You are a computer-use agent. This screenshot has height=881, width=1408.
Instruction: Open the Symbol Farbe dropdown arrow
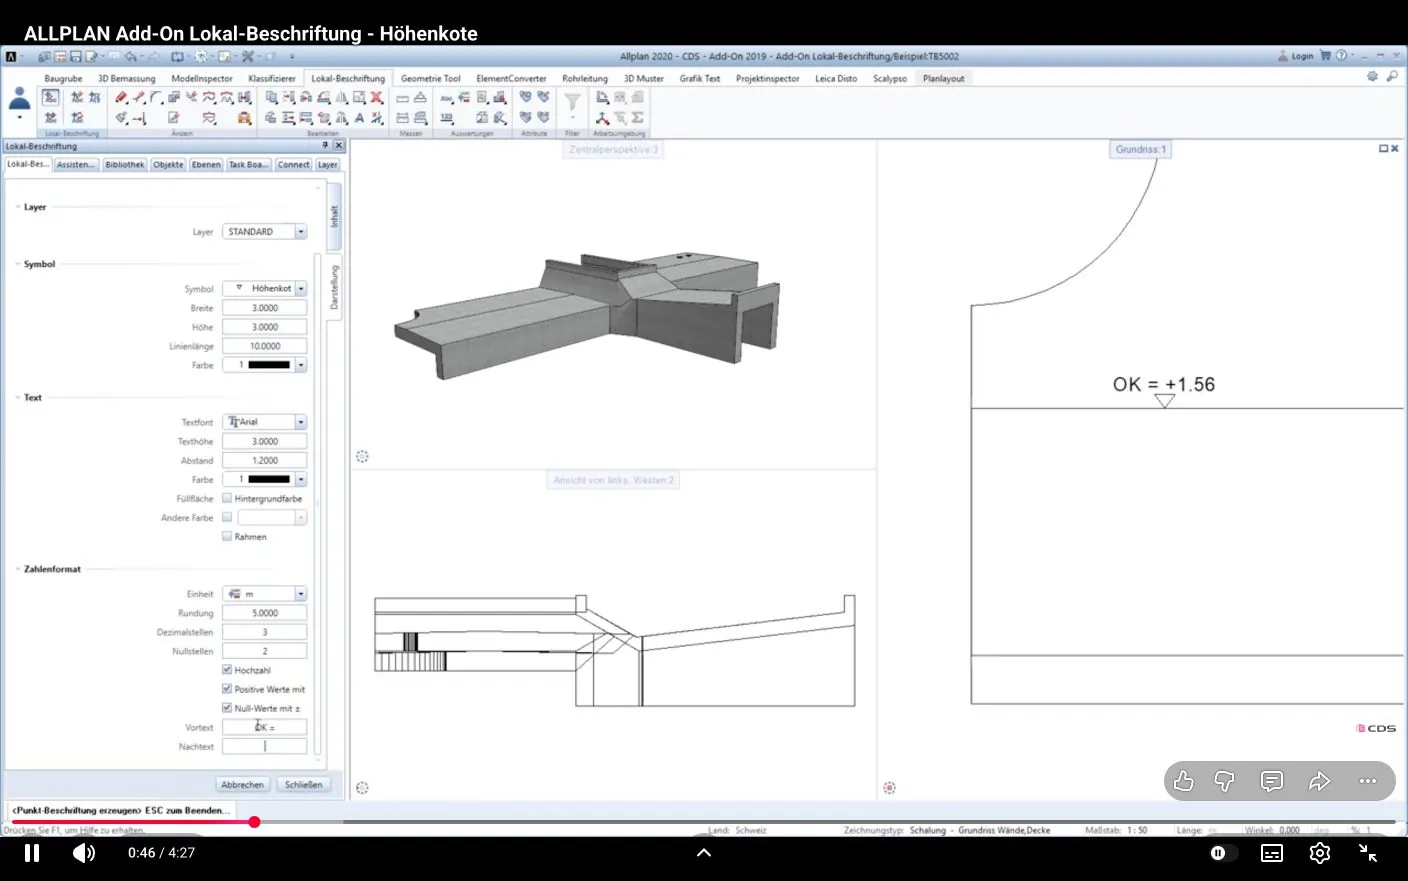[300, 366]
